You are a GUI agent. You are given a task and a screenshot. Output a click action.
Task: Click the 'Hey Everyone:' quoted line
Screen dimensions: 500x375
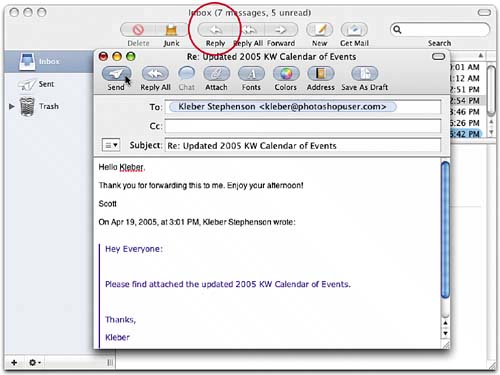pos(134,249)
